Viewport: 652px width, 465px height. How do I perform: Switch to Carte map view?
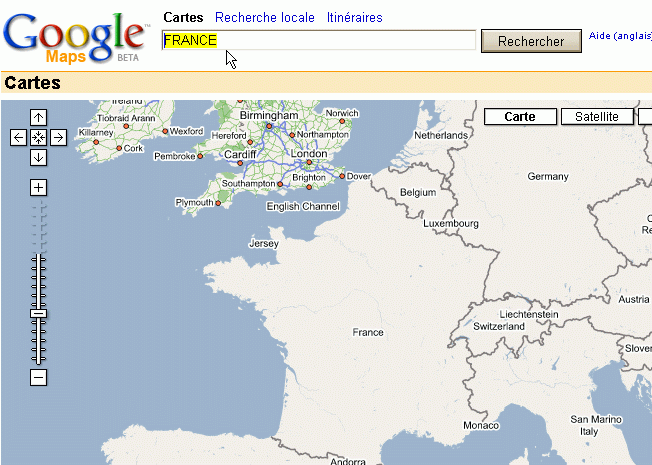pos(520,116)
